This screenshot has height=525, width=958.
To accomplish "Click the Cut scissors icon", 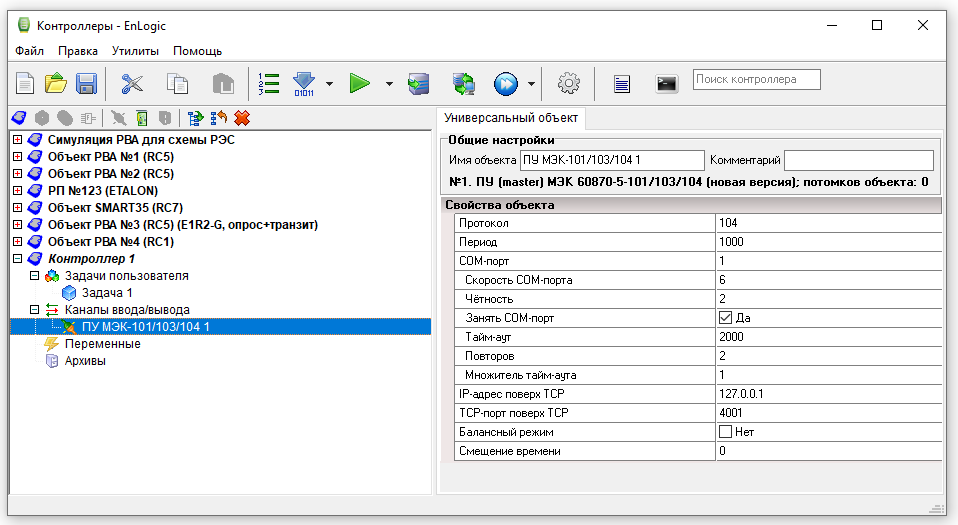I will coord(132,84).
